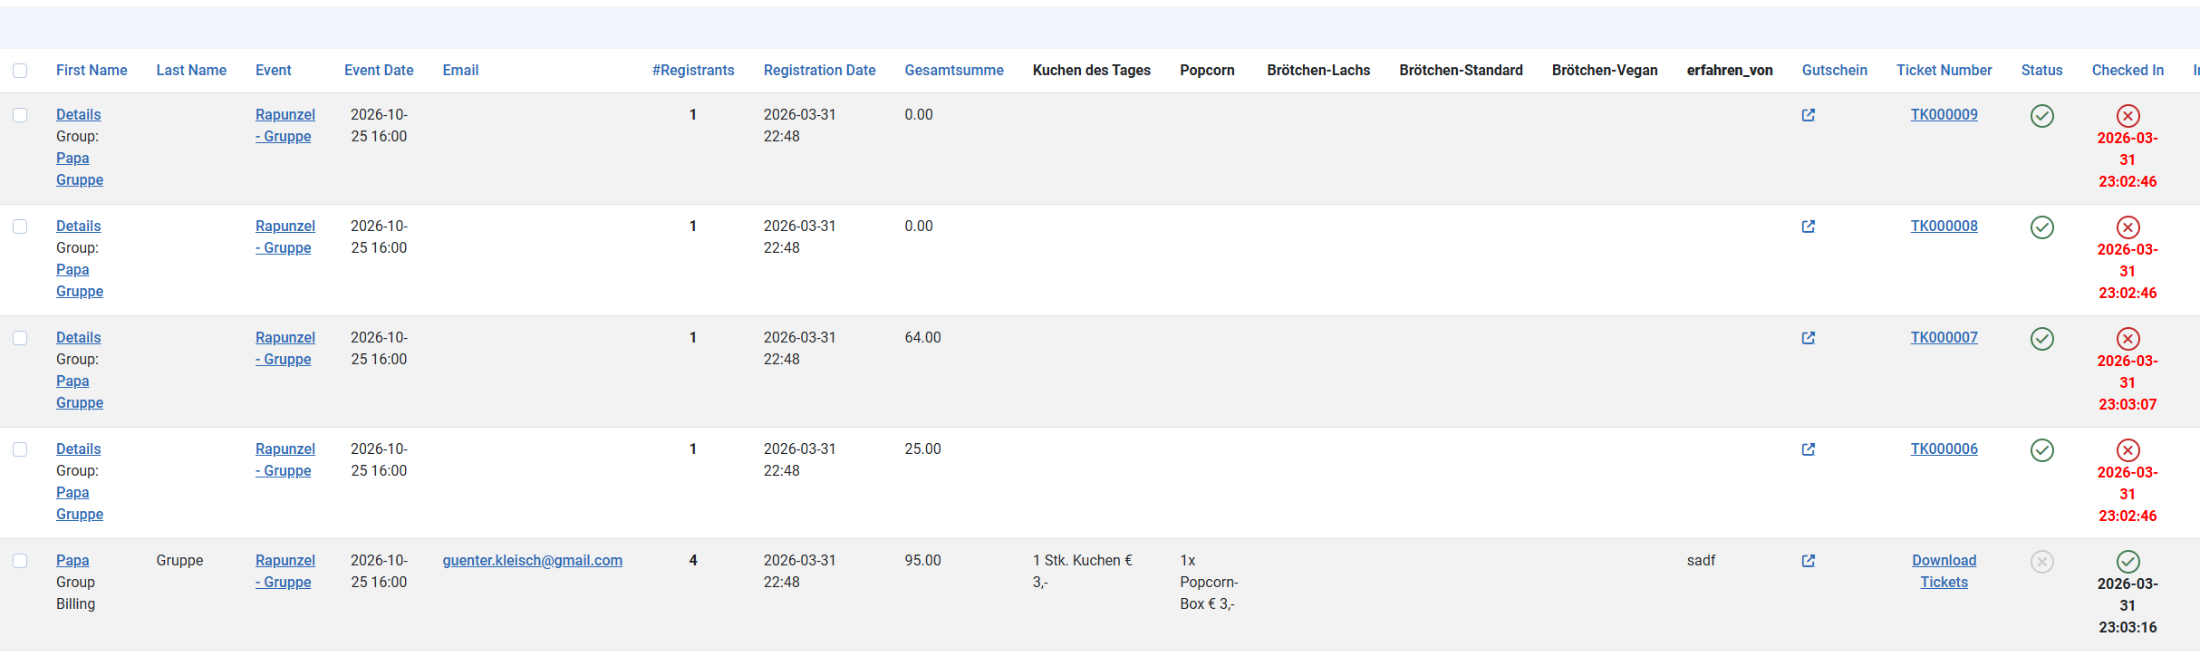Image resolution: width=2200 pixels, height=656 pixels.
Task: Open Details link for the TK000006 row
Action: [78, 449]
